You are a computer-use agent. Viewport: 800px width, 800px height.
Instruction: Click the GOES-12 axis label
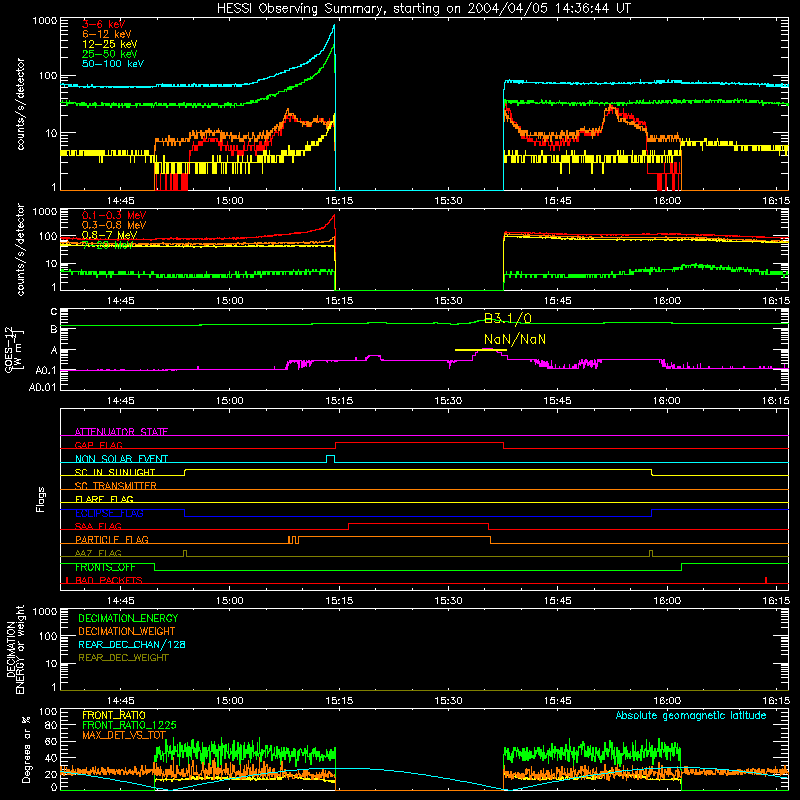(x=13, y=350)
